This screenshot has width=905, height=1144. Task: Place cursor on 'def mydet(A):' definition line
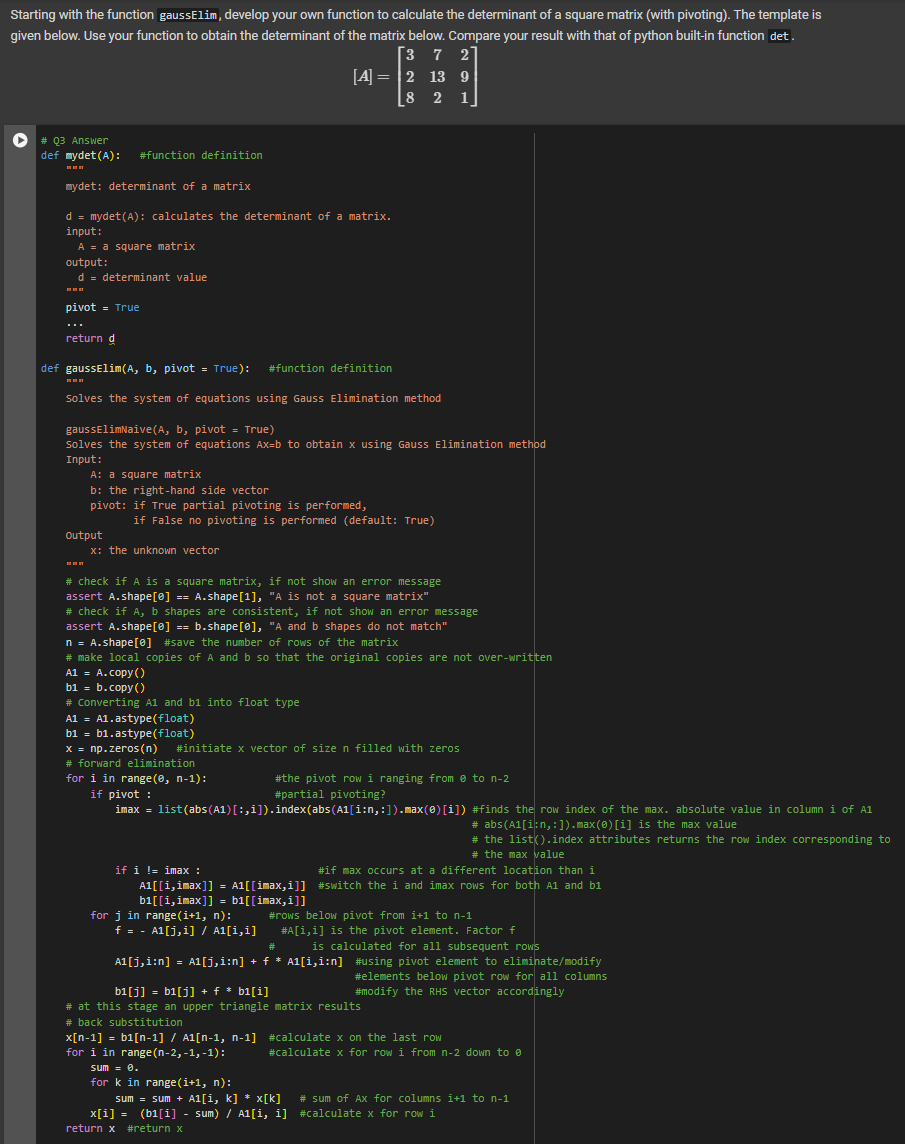pos(81,155)
